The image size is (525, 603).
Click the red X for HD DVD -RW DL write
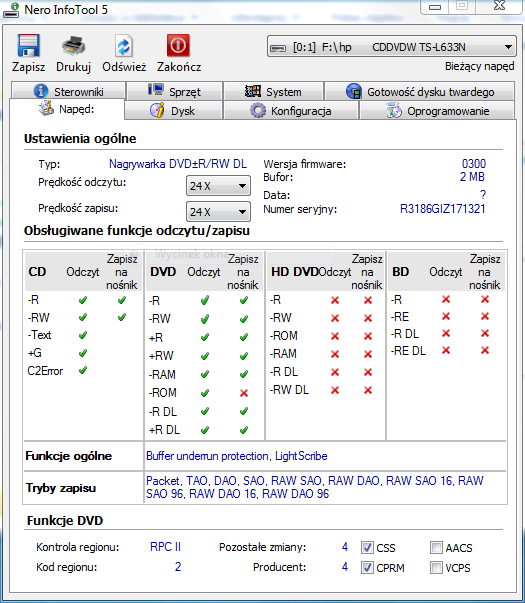click(x=368, y=390)
